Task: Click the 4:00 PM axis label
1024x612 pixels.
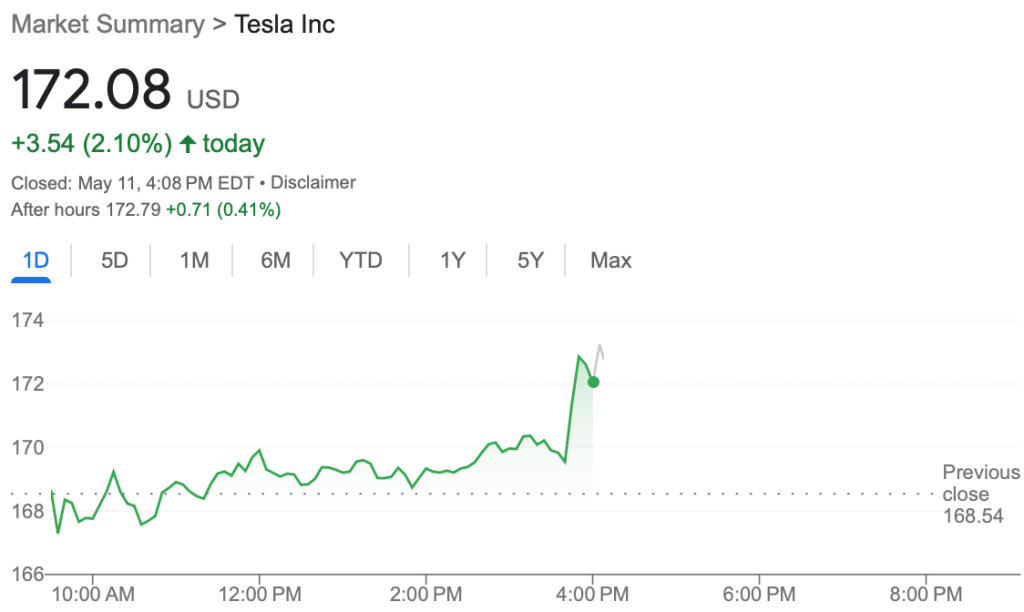Action: tap(592, 594)
